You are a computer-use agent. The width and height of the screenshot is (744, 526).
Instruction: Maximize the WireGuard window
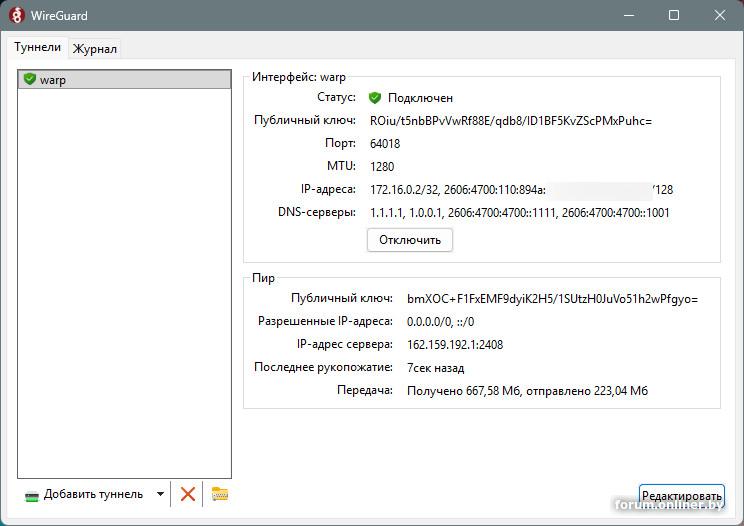click(674, 15)
